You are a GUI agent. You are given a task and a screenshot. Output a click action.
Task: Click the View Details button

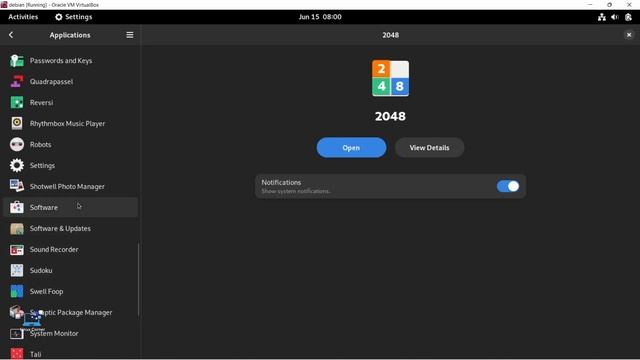click(429, 147)
